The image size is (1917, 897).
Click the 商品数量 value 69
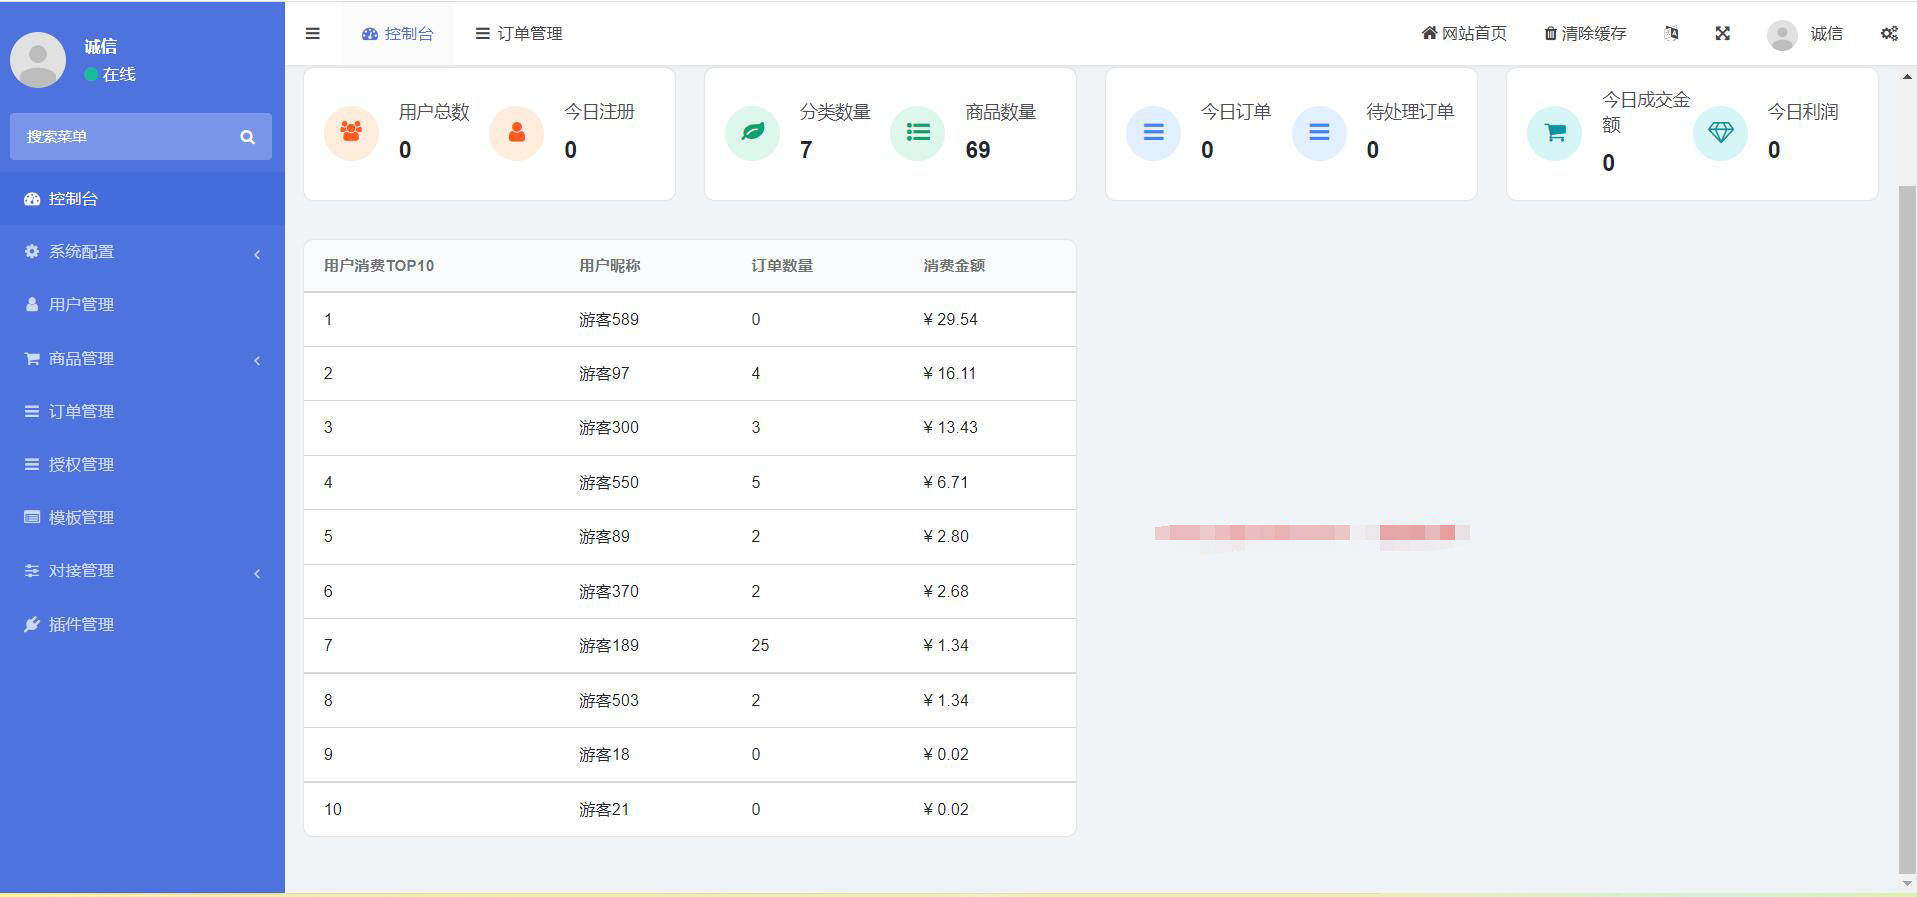(978, 150)
